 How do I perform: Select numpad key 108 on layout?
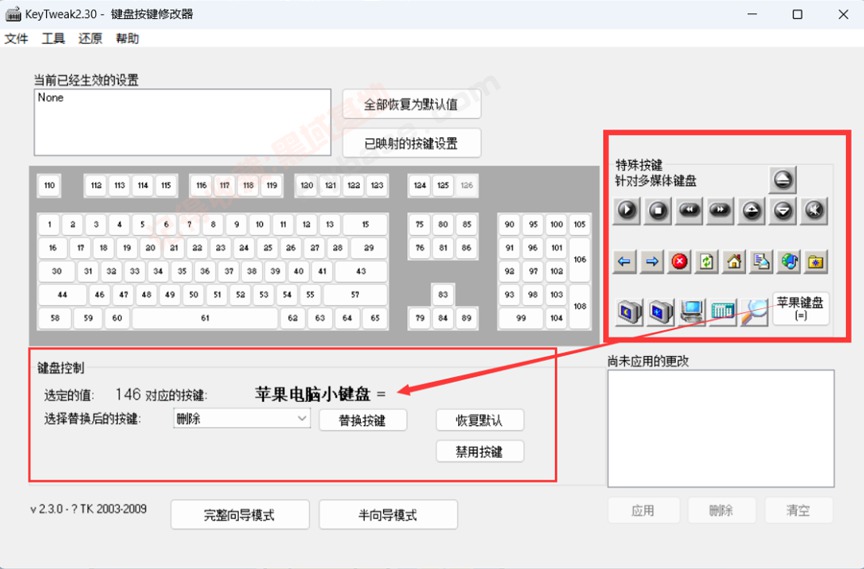tap(580, 306)
